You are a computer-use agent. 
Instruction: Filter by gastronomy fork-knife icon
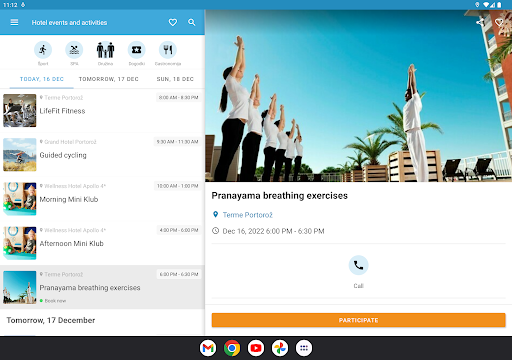pos(168,50)
